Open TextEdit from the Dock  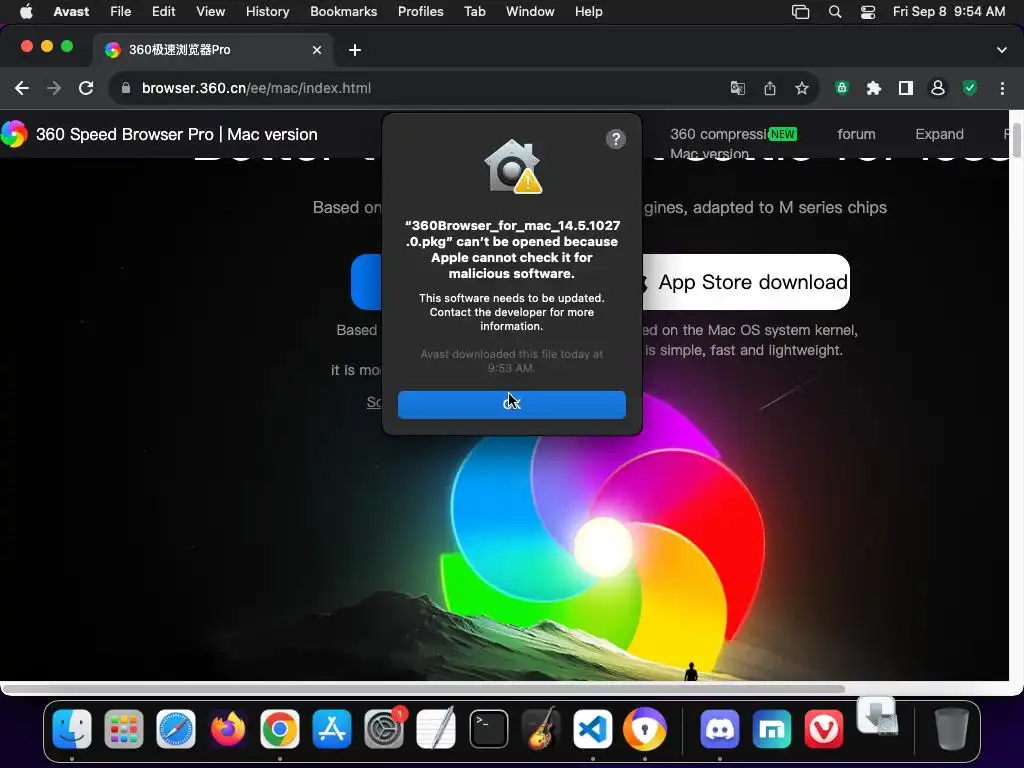click(436, 729)
